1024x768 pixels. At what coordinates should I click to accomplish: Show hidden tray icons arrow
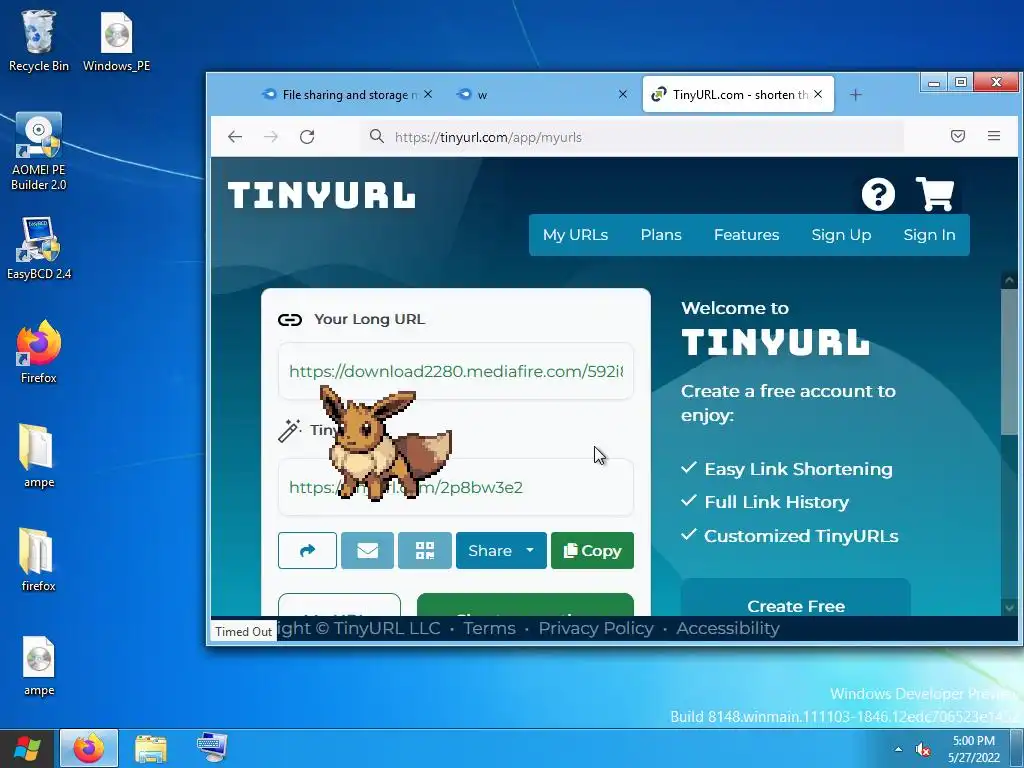[x=899, y=750]
